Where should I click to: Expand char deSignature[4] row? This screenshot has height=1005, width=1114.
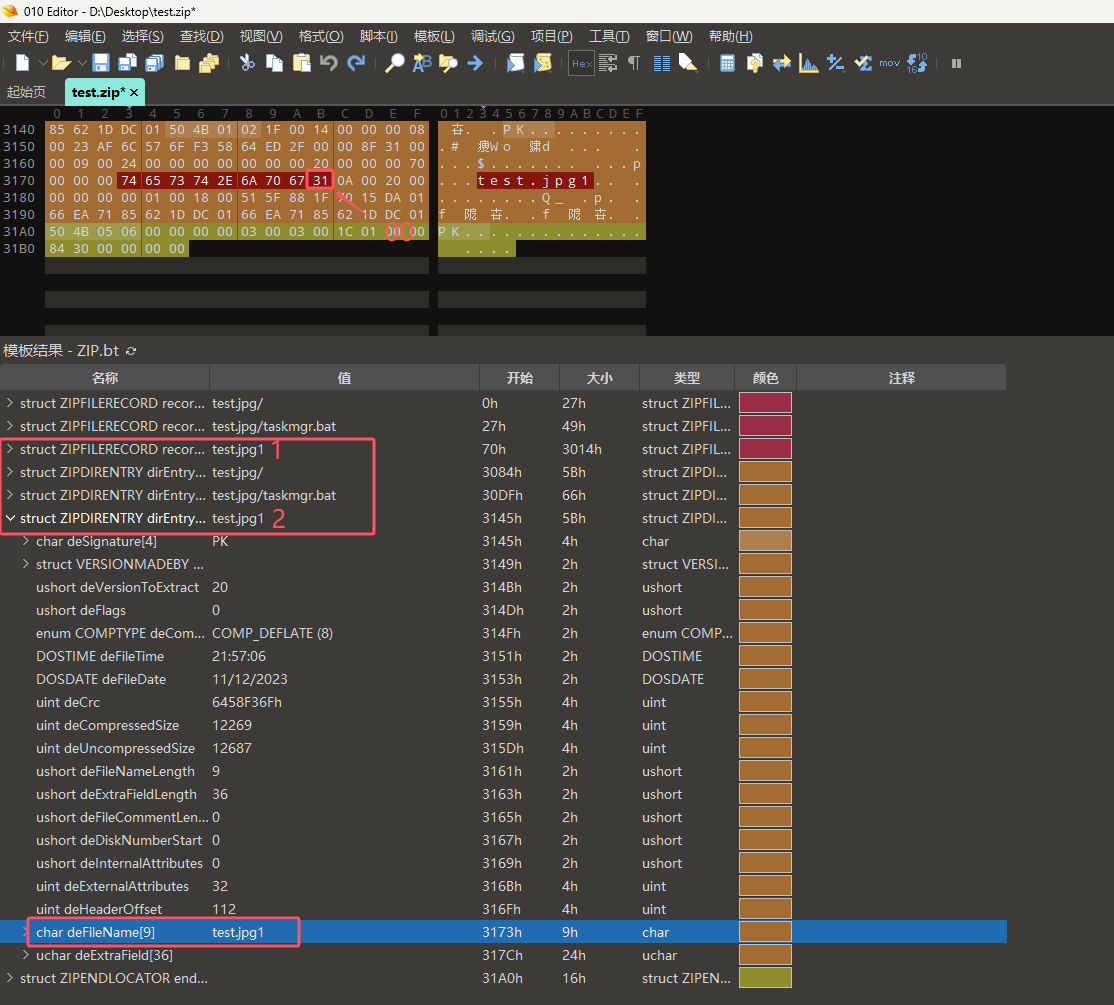(x=26, y=541)
